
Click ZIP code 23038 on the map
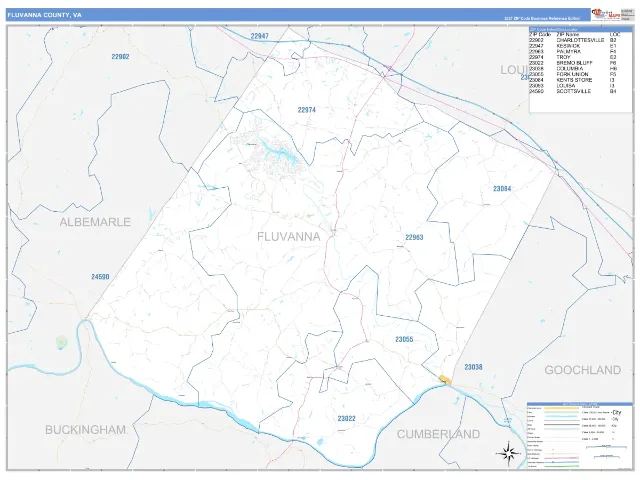pos(473,367)
